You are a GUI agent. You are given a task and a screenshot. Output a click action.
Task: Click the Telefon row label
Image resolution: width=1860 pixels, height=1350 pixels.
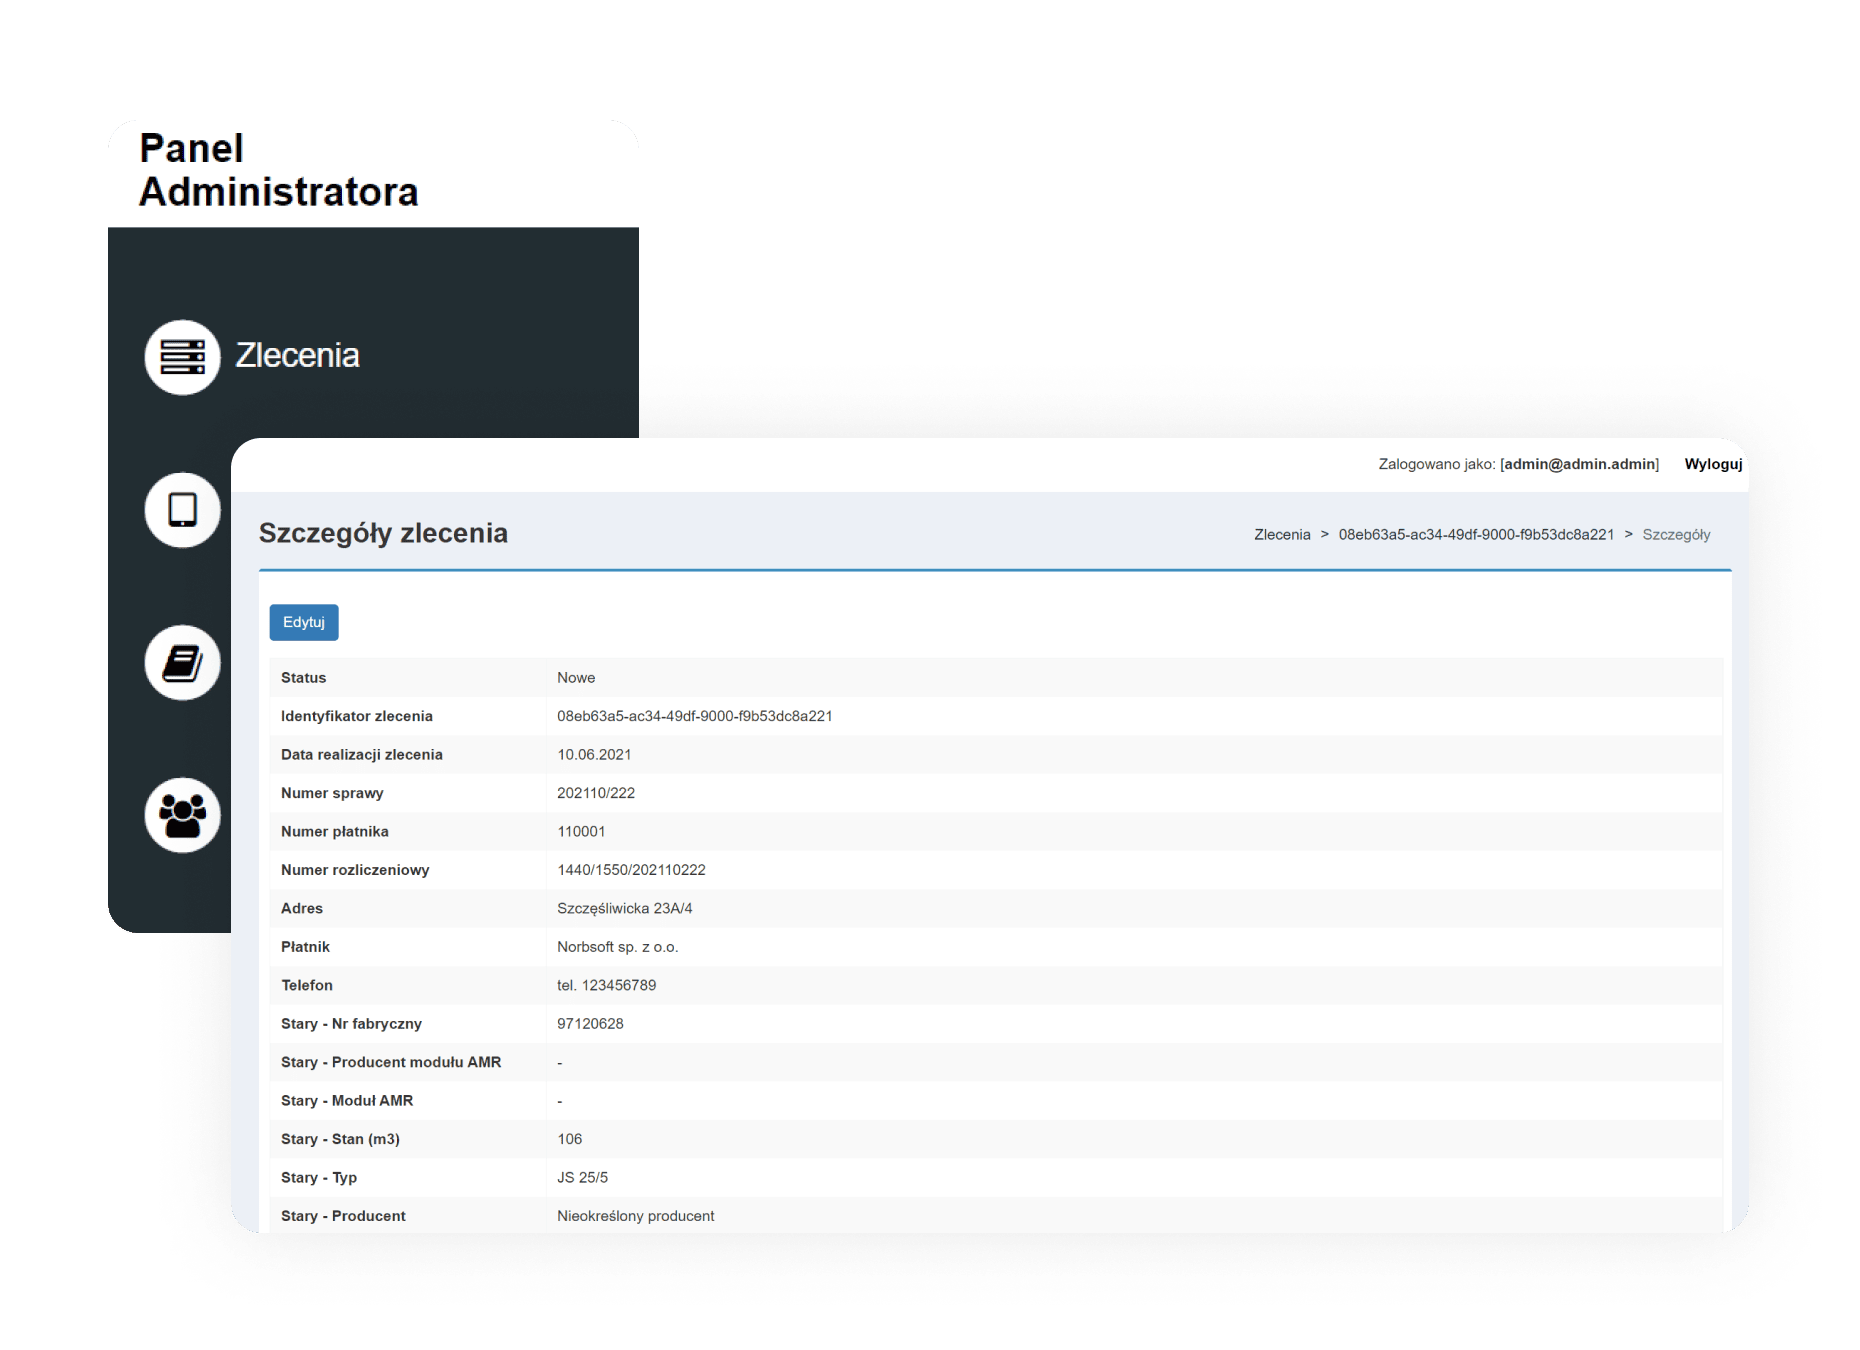(307, 985)
